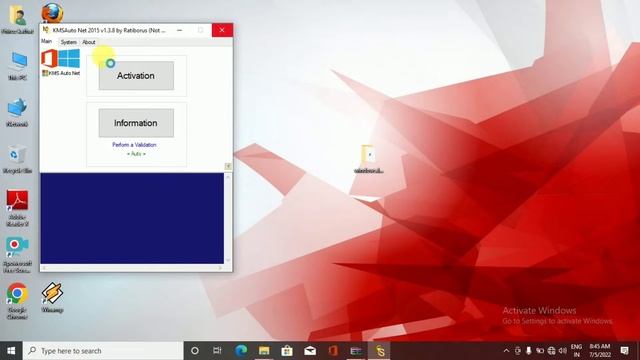This screenshot has width=640, height=360.
Task: Click small collapse arrow above console
Action: pos(228,166)
